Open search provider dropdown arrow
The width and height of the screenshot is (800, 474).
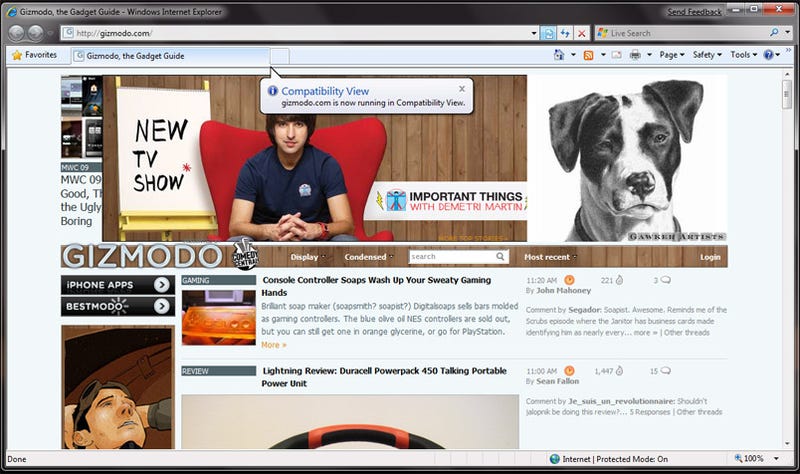787,33
